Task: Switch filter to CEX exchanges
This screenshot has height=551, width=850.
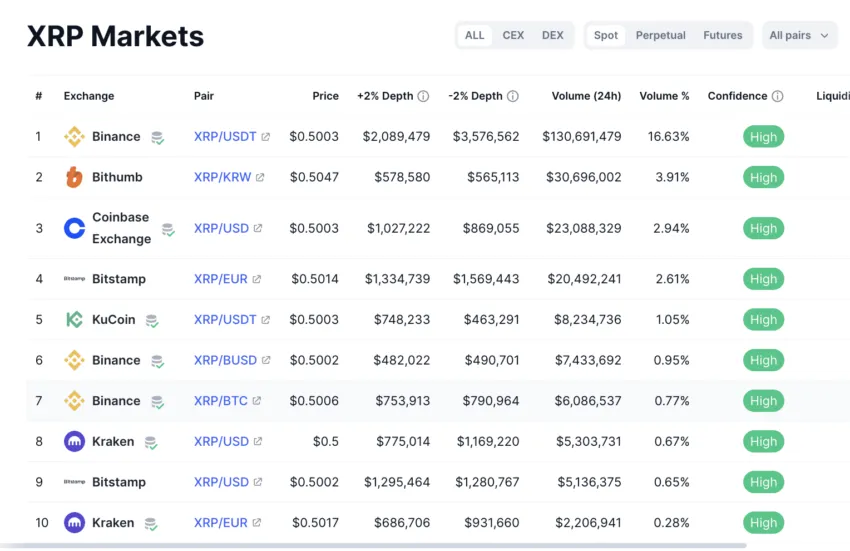Action: tap(513, 35)
